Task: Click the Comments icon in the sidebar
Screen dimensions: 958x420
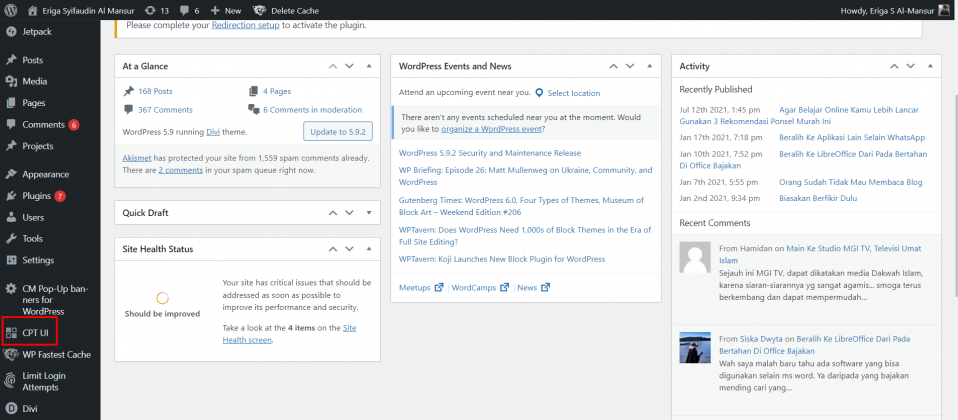Action: (10, 124)
